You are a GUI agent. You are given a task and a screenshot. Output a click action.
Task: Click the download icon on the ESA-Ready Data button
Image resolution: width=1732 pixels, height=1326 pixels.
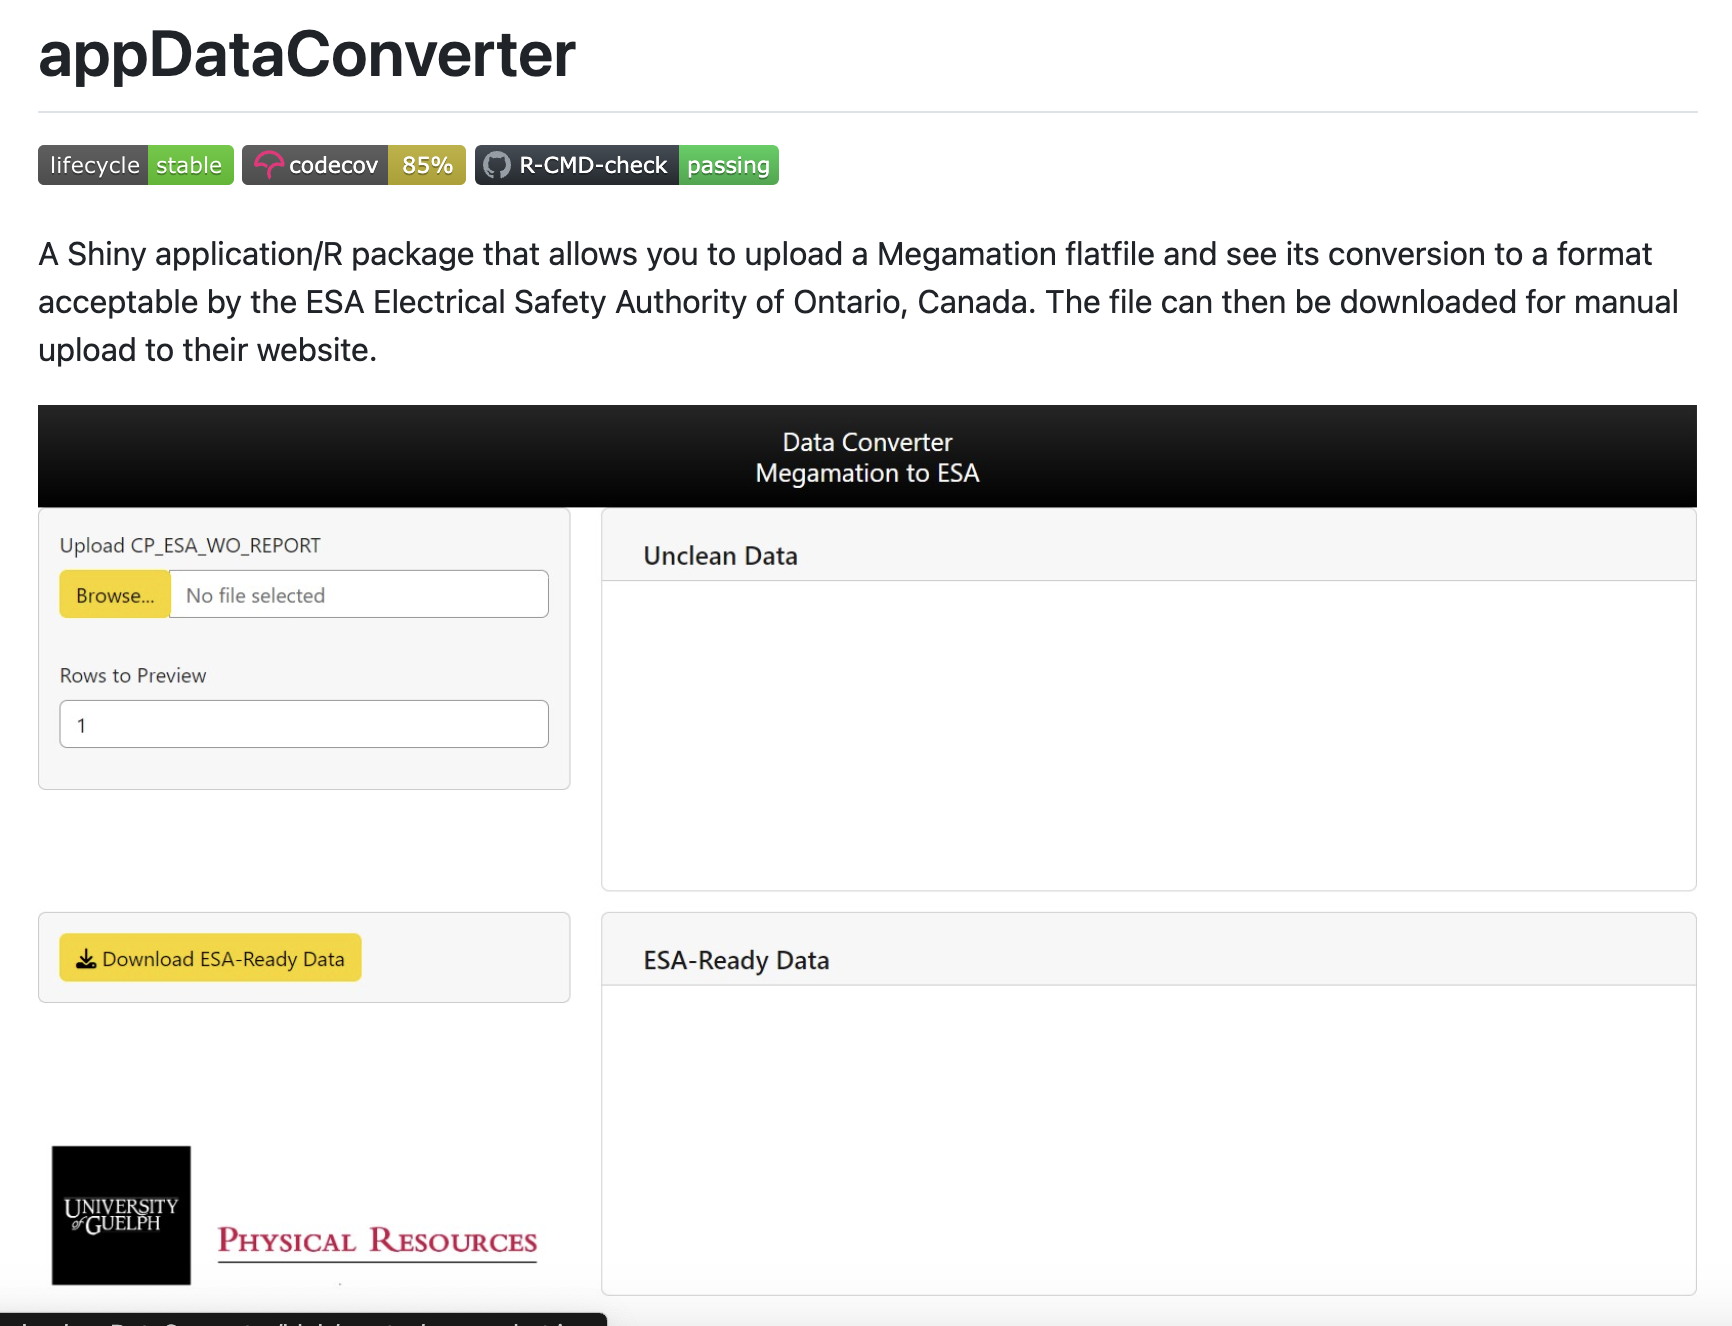85,957
